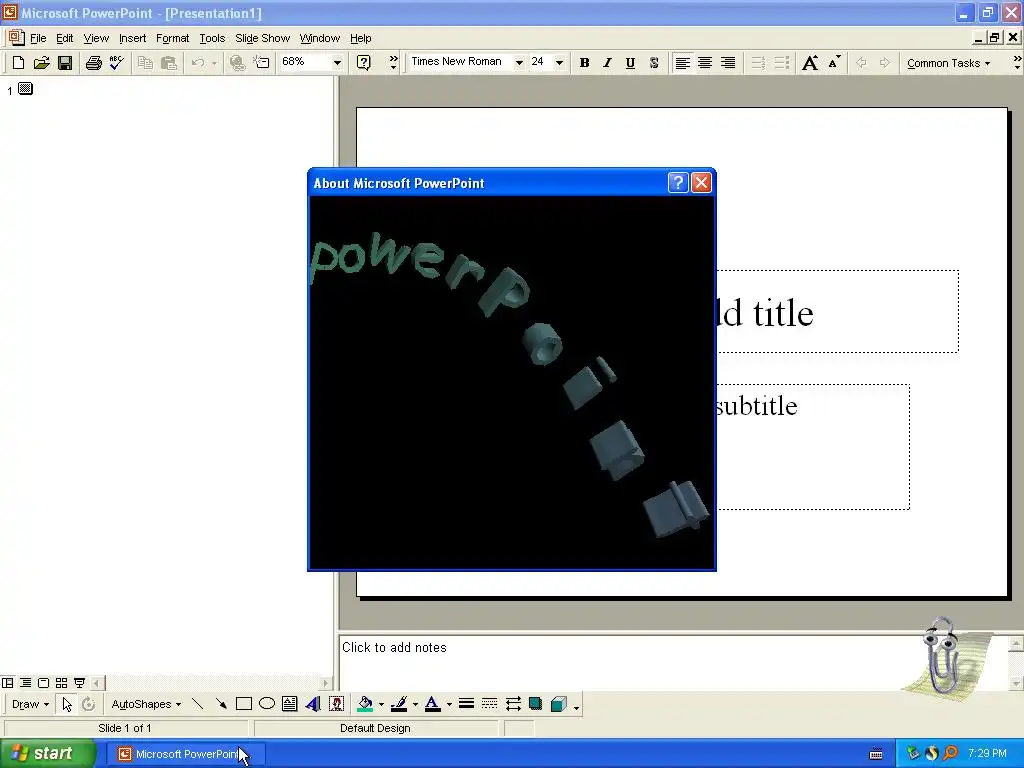The image size is (1024, 768).
Task: Center align the text
Action: point(705,63)
